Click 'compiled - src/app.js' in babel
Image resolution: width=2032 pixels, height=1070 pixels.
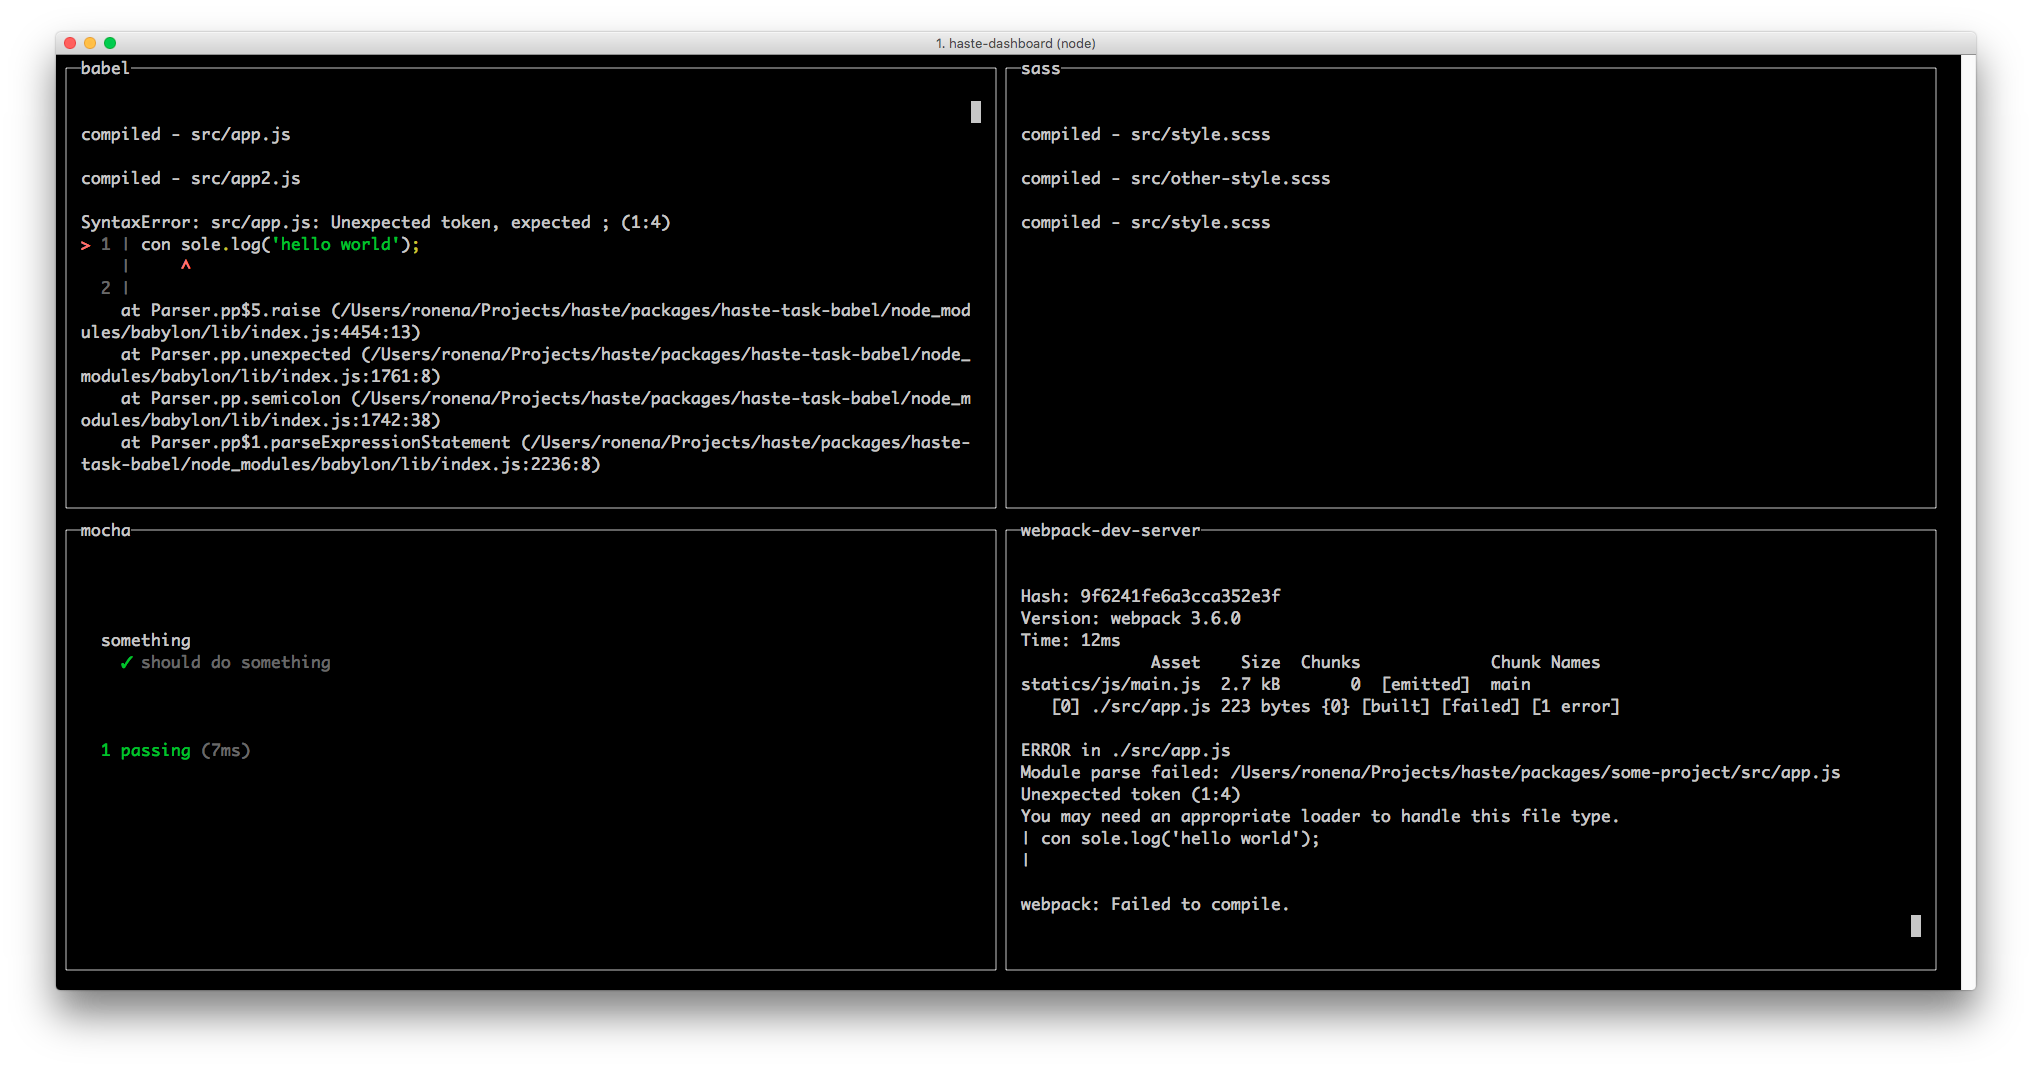[x=186, y=134]
